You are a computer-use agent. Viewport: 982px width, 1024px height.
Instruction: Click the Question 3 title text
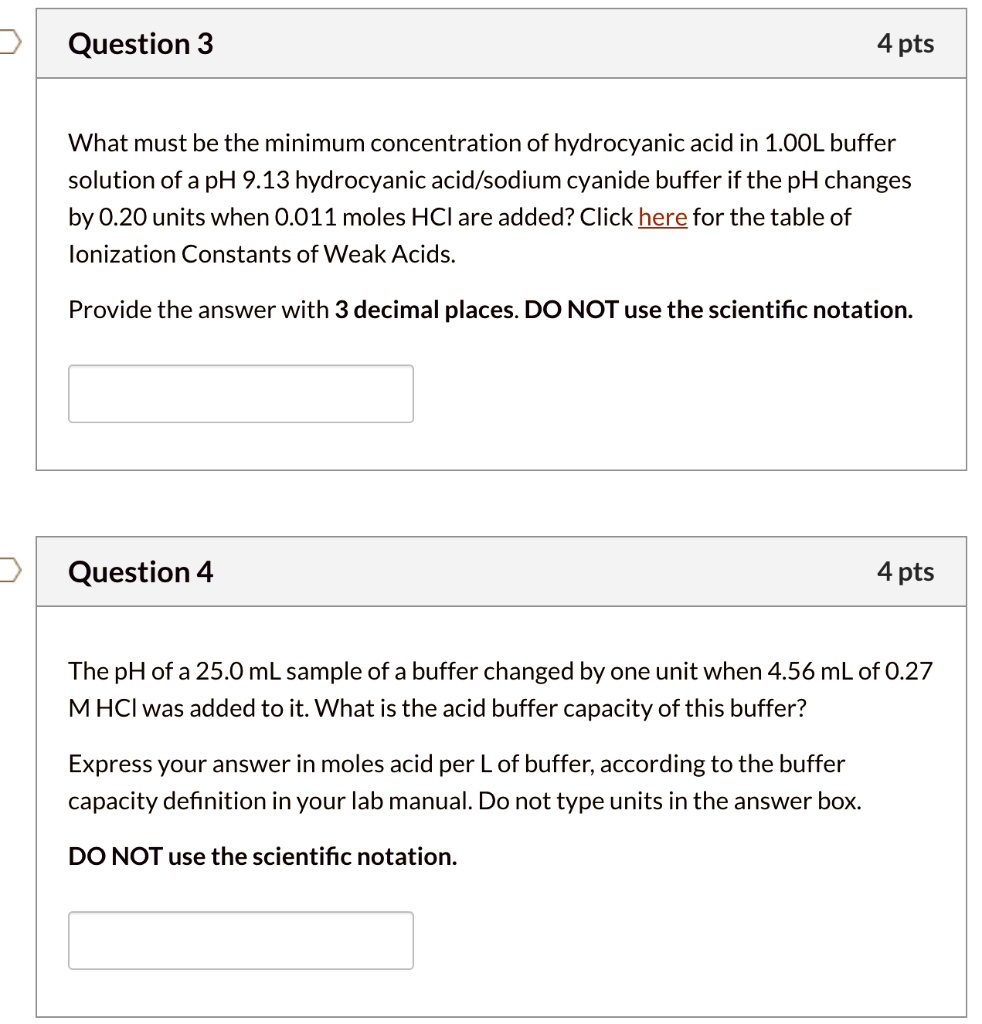139,43
